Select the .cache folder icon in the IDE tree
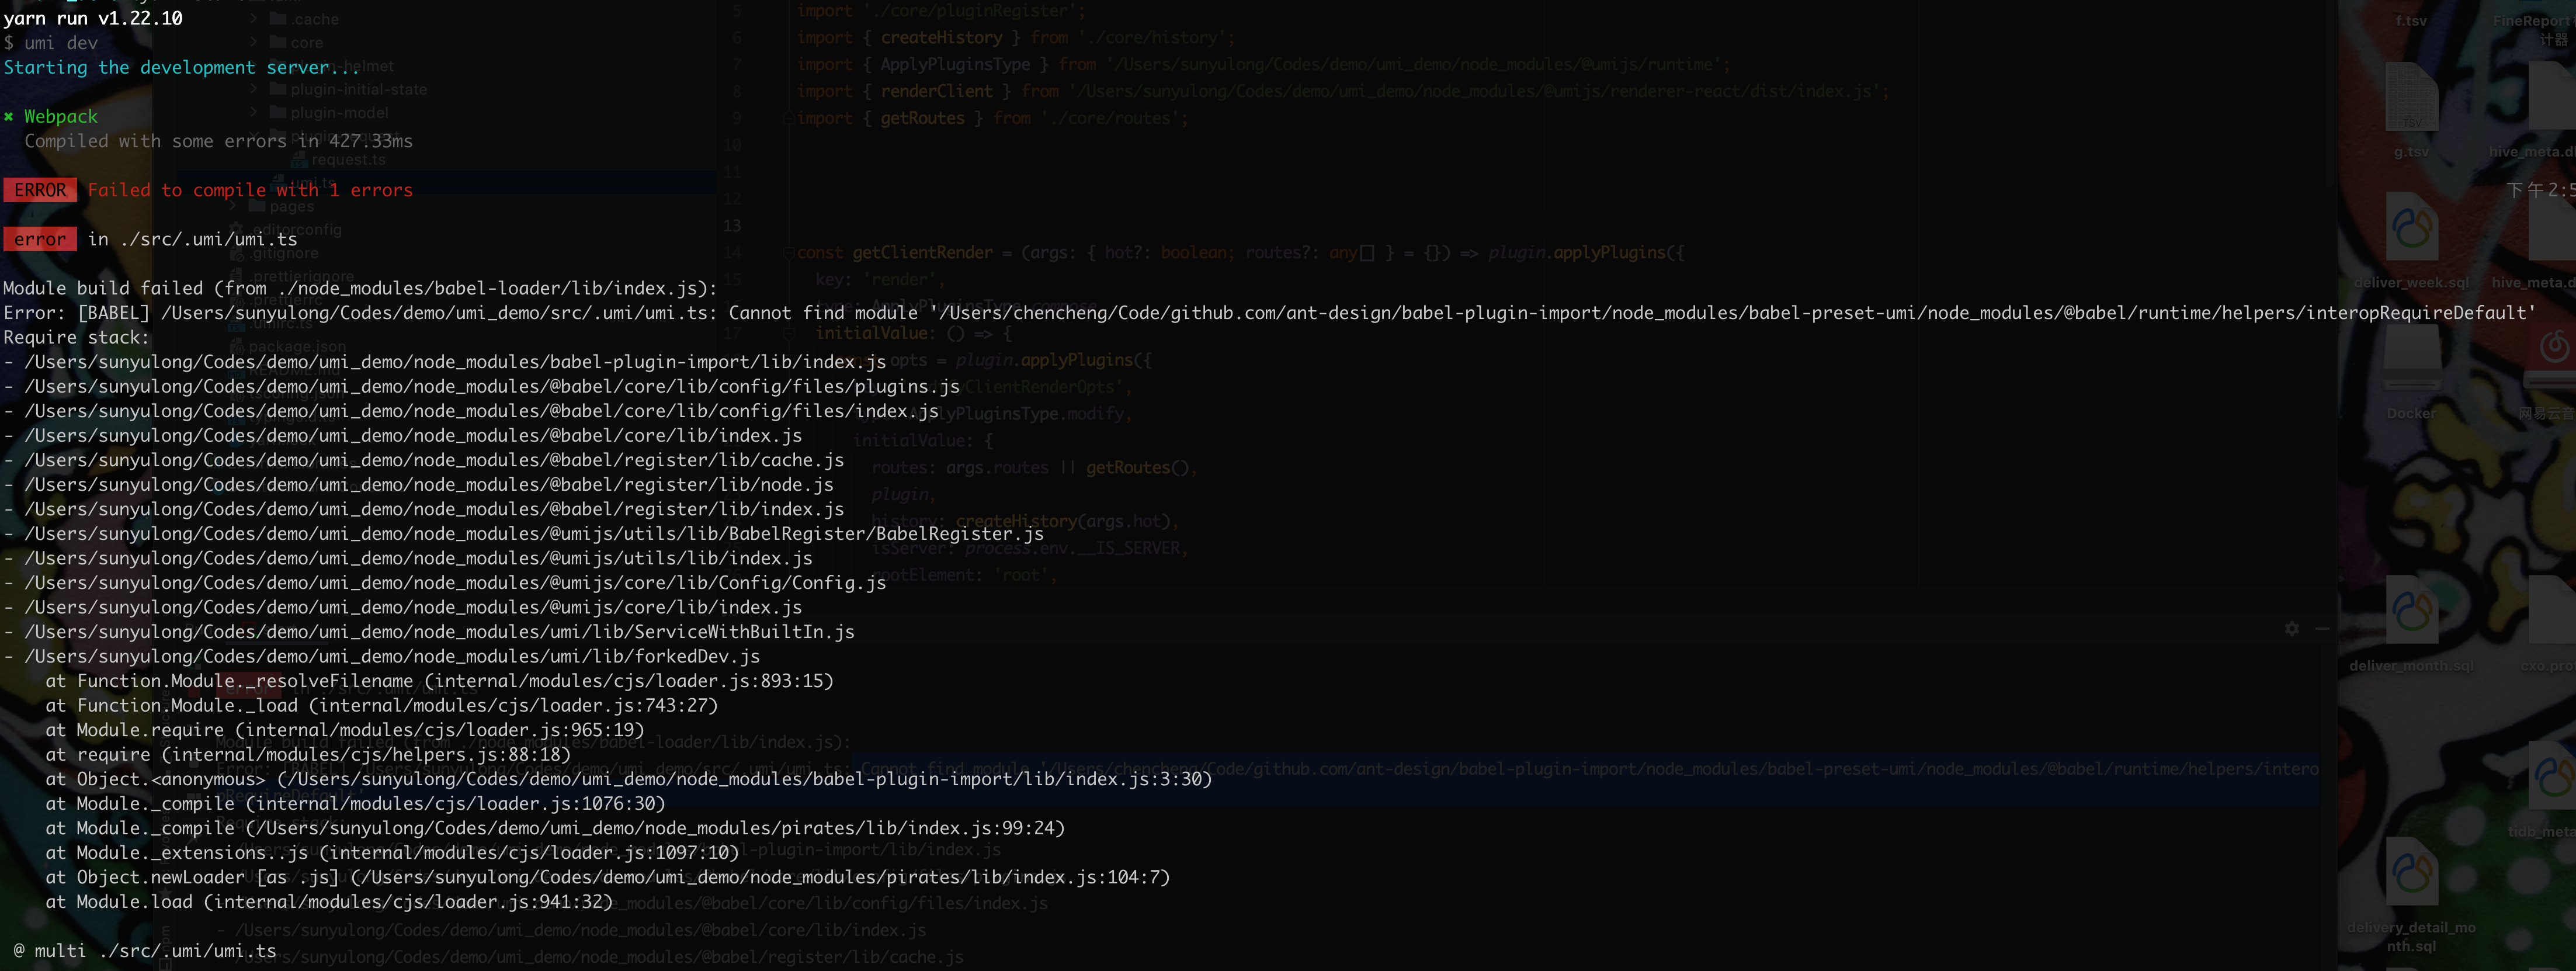This screenshot has width=2576, height=971. tap(278, 19)
